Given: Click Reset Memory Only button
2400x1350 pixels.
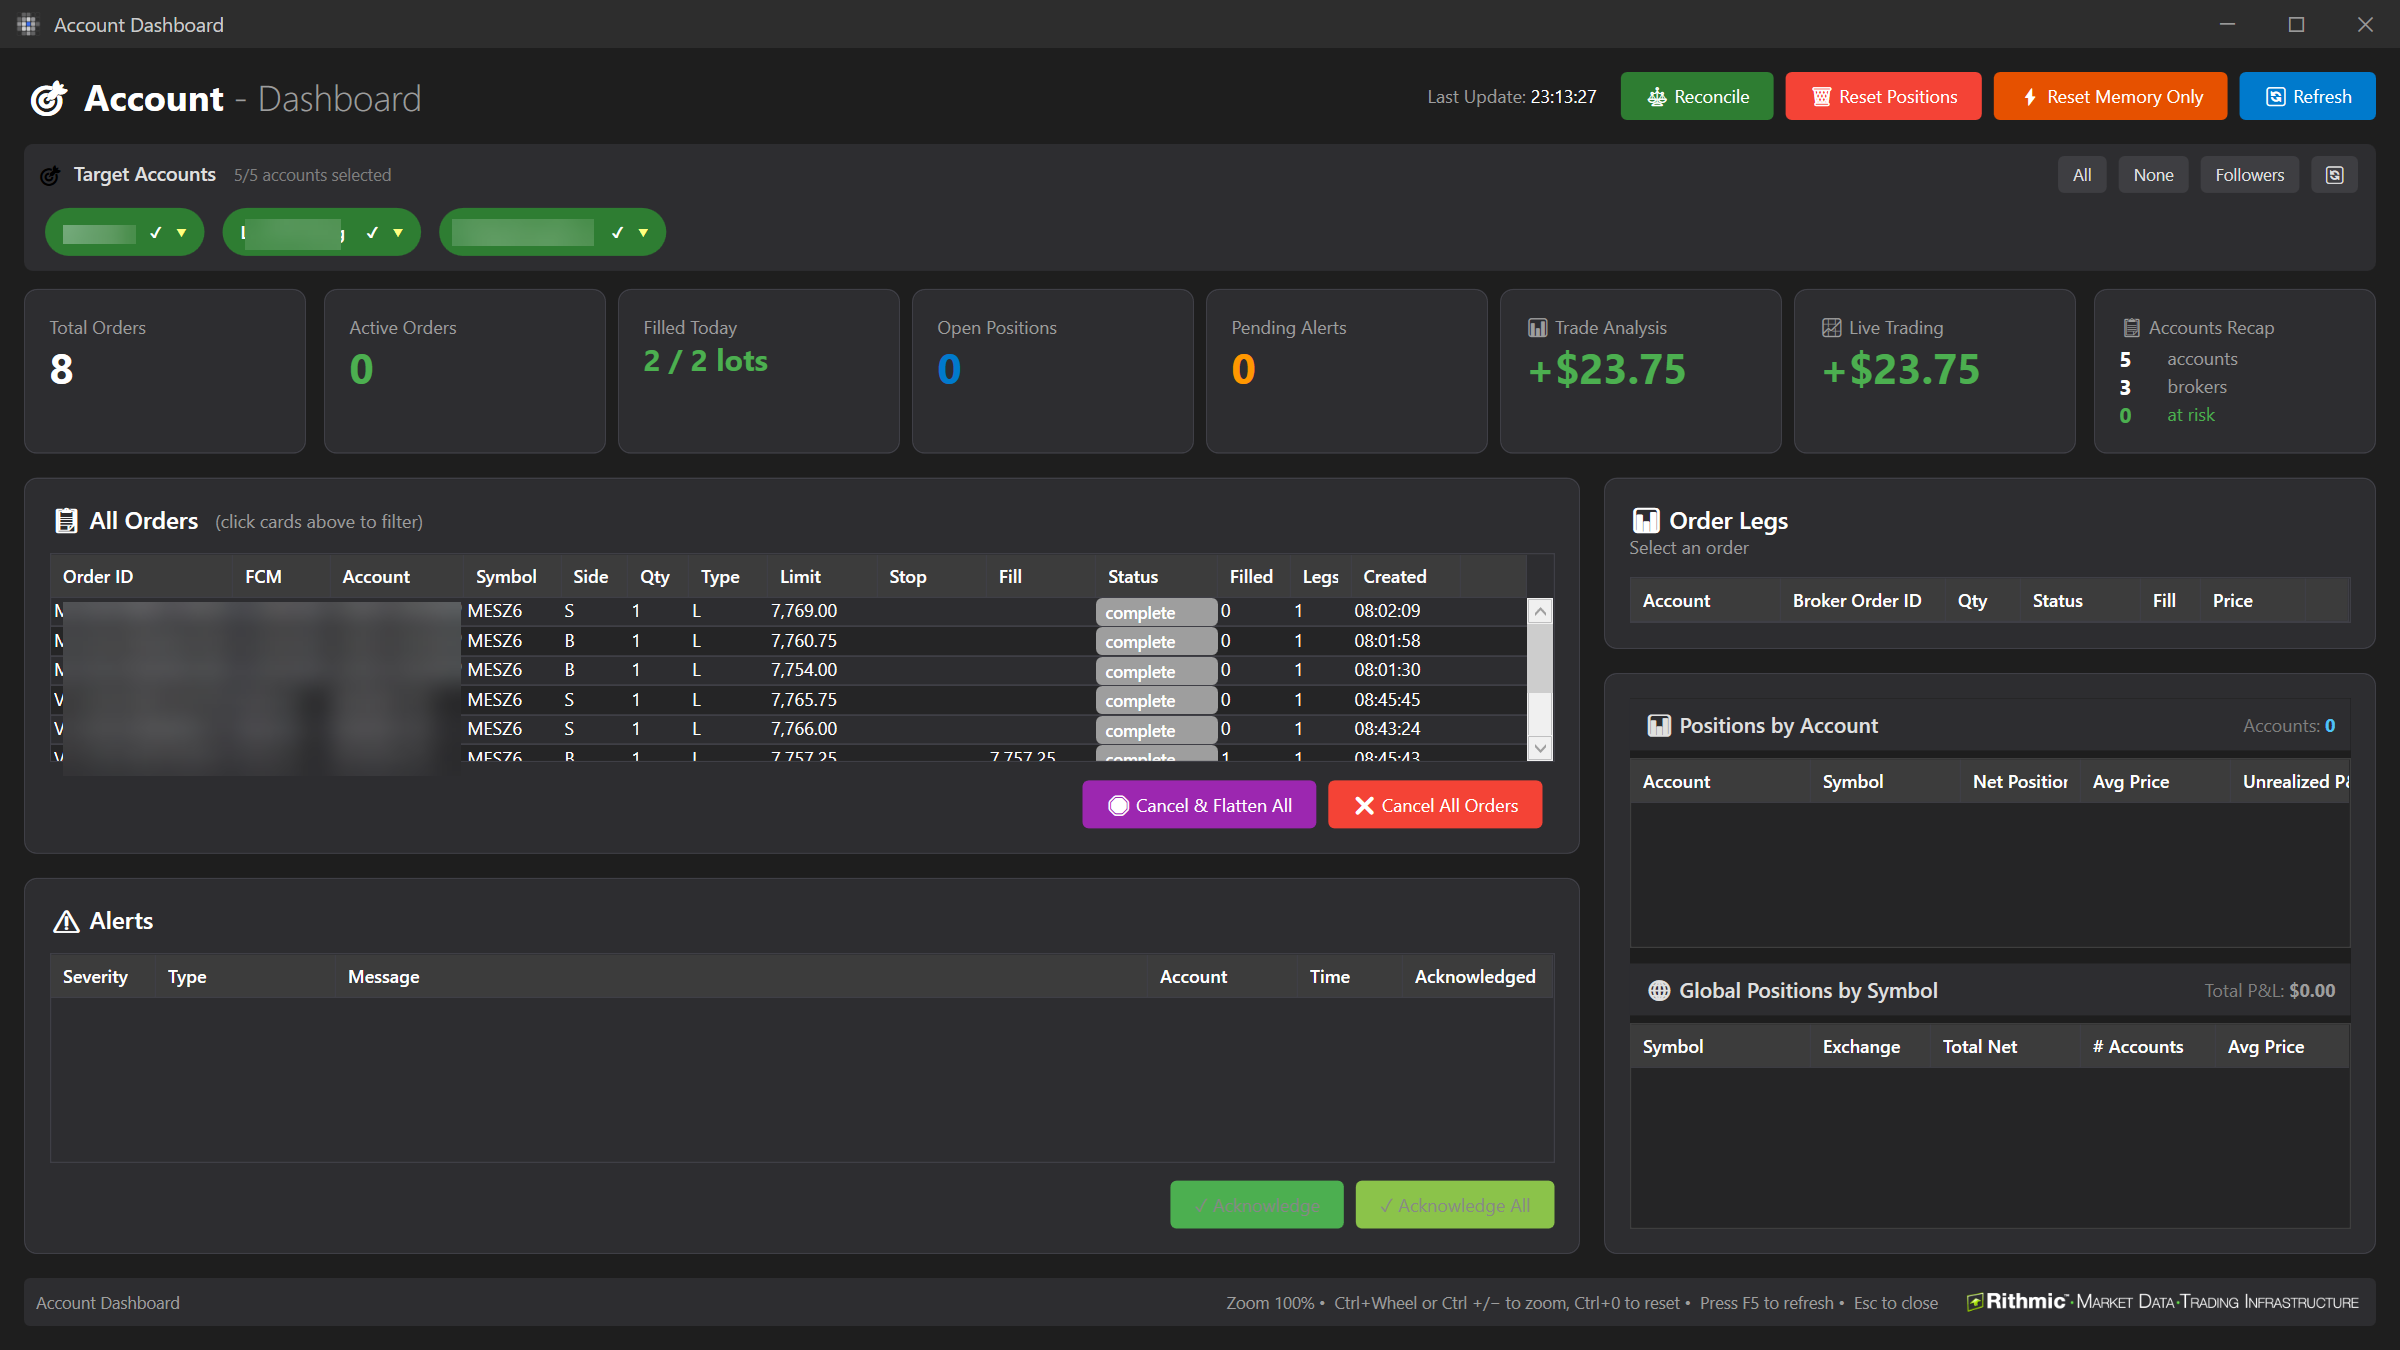Looking at the screenshot, I should (2110, 96).
